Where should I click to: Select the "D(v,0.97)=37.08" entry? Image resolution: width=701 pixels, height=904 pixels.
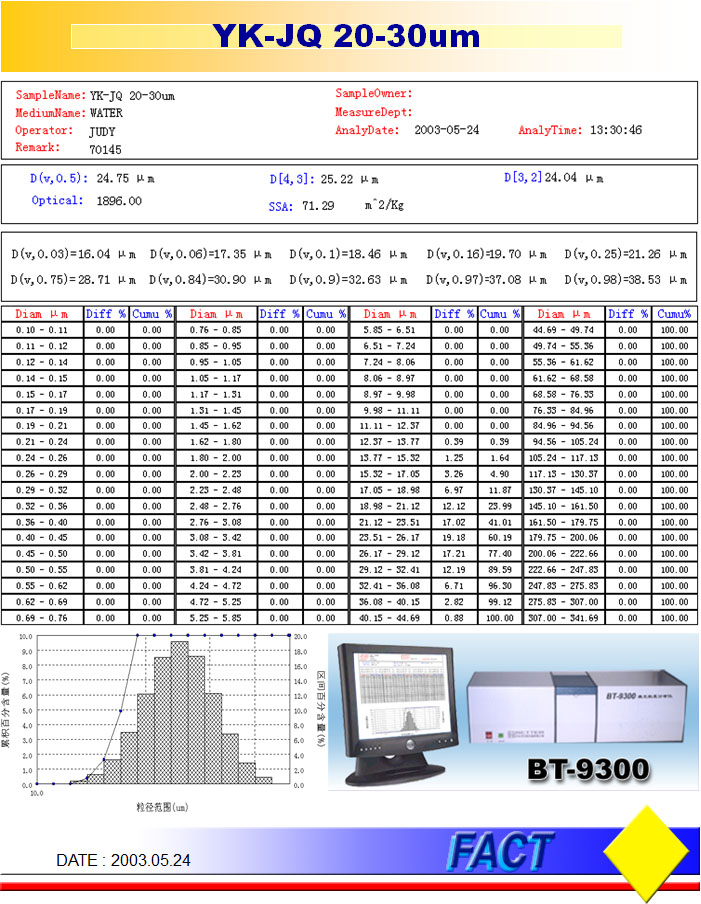coord(487,280)
